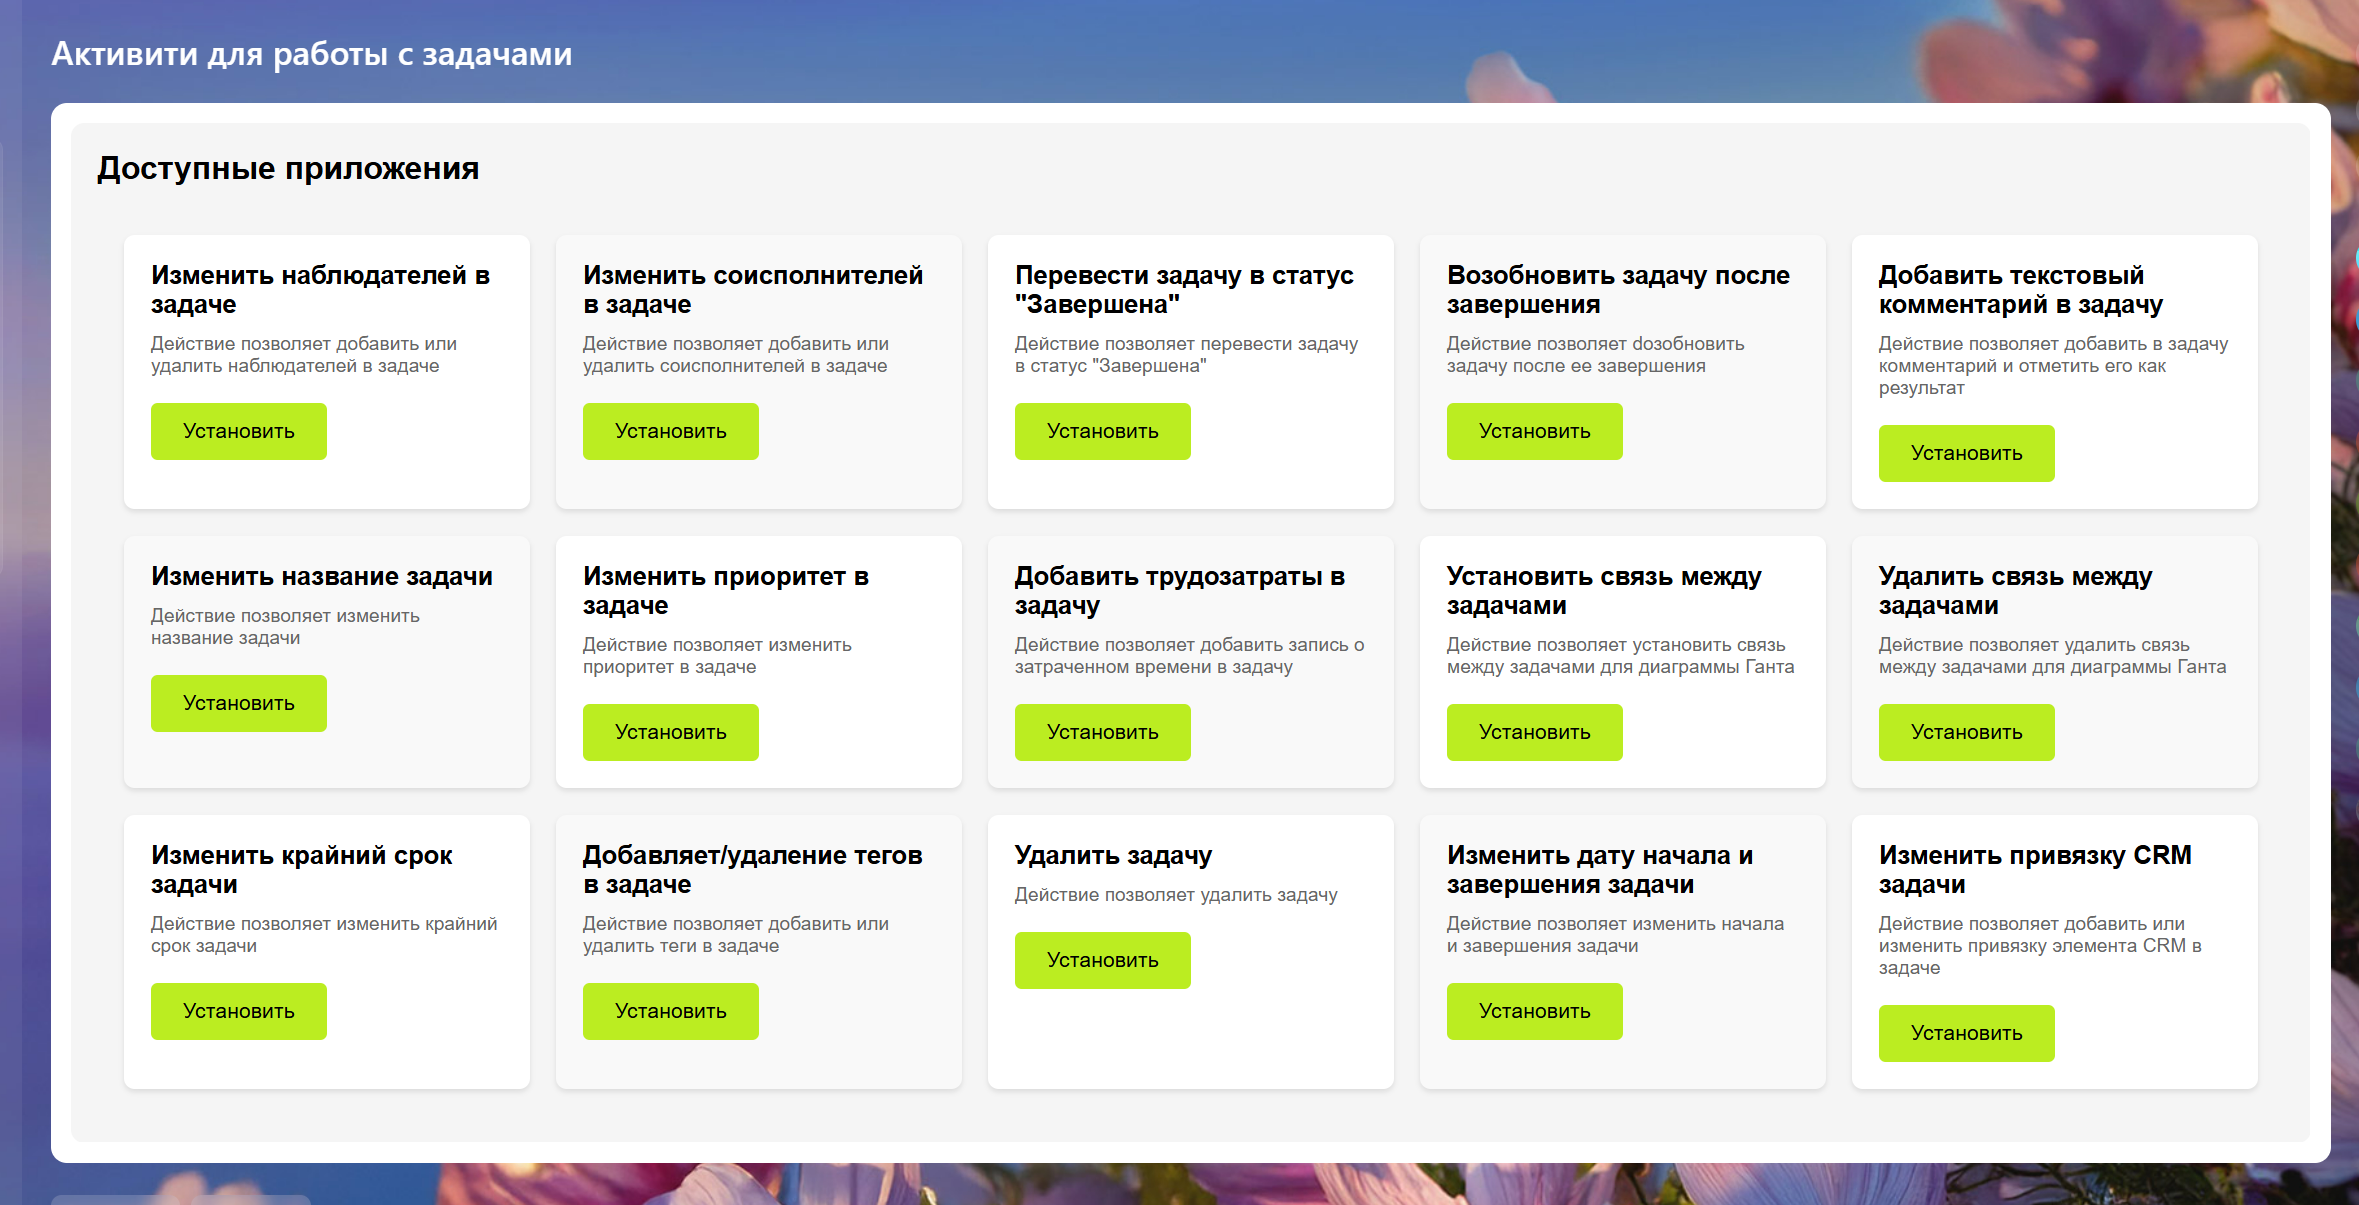Click the 'Удалить задачу' card title
The width and height of the screenshot is (2359, 1205).
1113,855
